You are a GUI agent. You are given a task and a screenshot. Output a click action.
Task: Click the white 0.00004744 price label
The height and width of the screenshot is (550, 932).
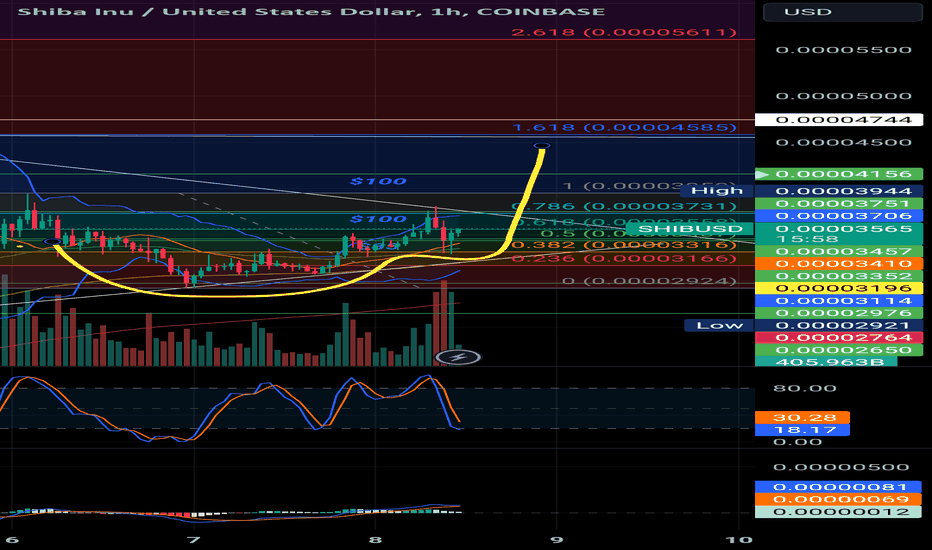click(x=839, y=120)
